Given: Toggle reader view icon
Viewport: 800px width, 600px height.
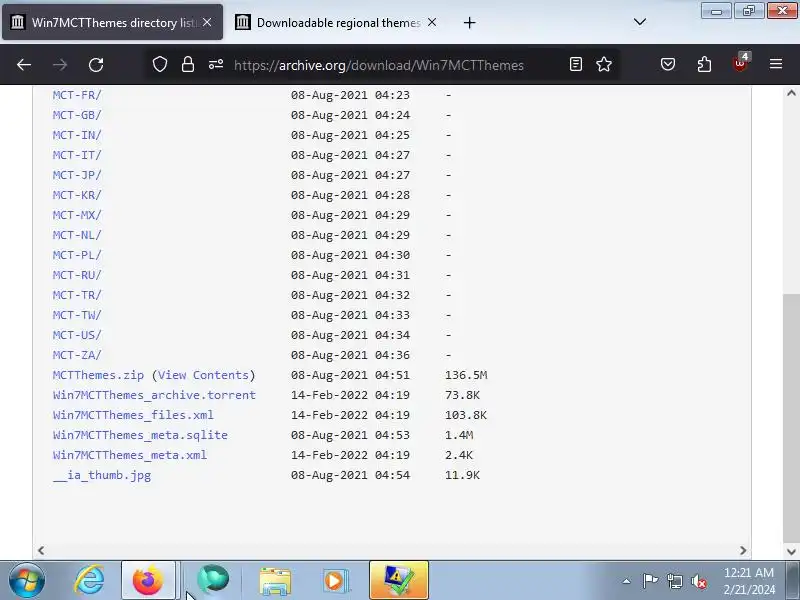Looking at the screenshot, I should coord(576,64).
